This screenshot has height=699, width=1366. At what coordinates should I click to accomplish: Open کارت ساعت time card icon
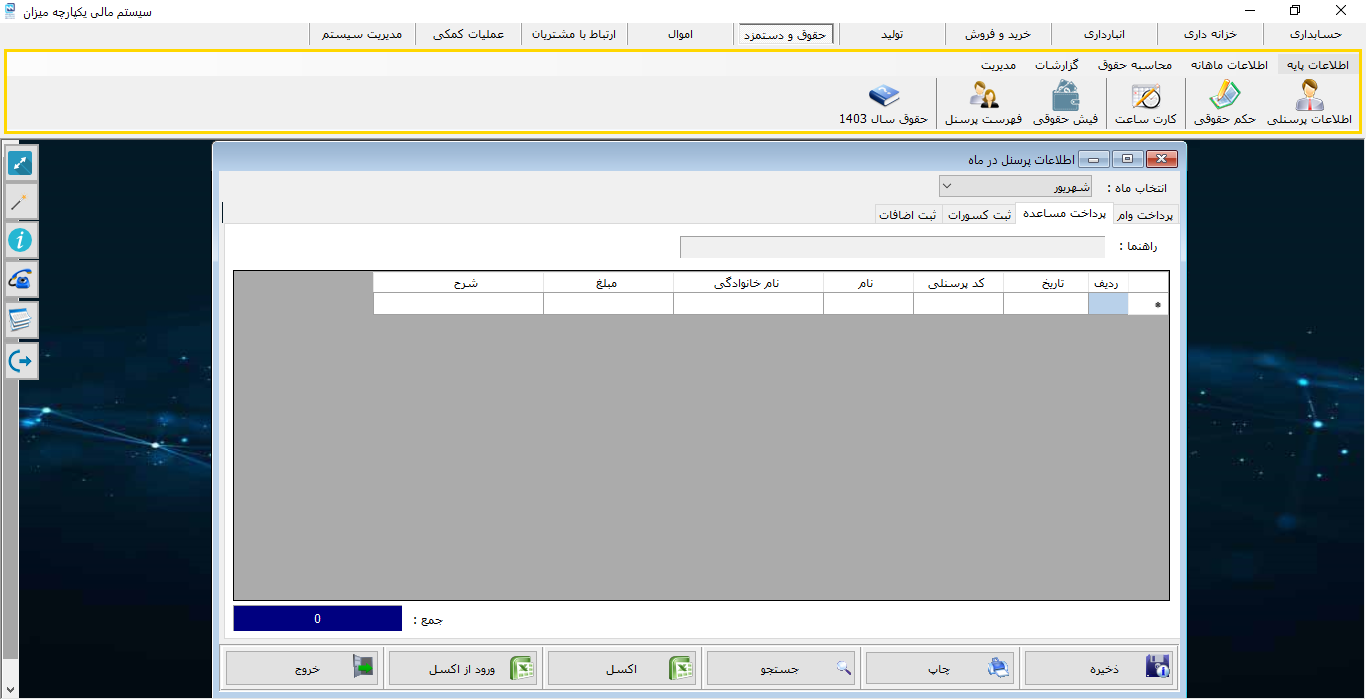(x=1145, y=104)
